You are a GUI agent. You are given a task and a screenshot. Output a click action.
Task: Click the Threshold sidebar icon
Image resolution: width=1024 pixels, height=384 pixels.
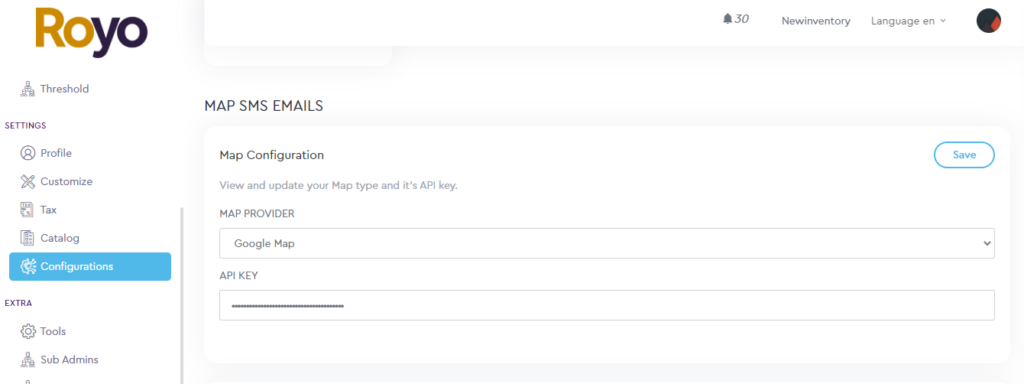pos(27,89)
